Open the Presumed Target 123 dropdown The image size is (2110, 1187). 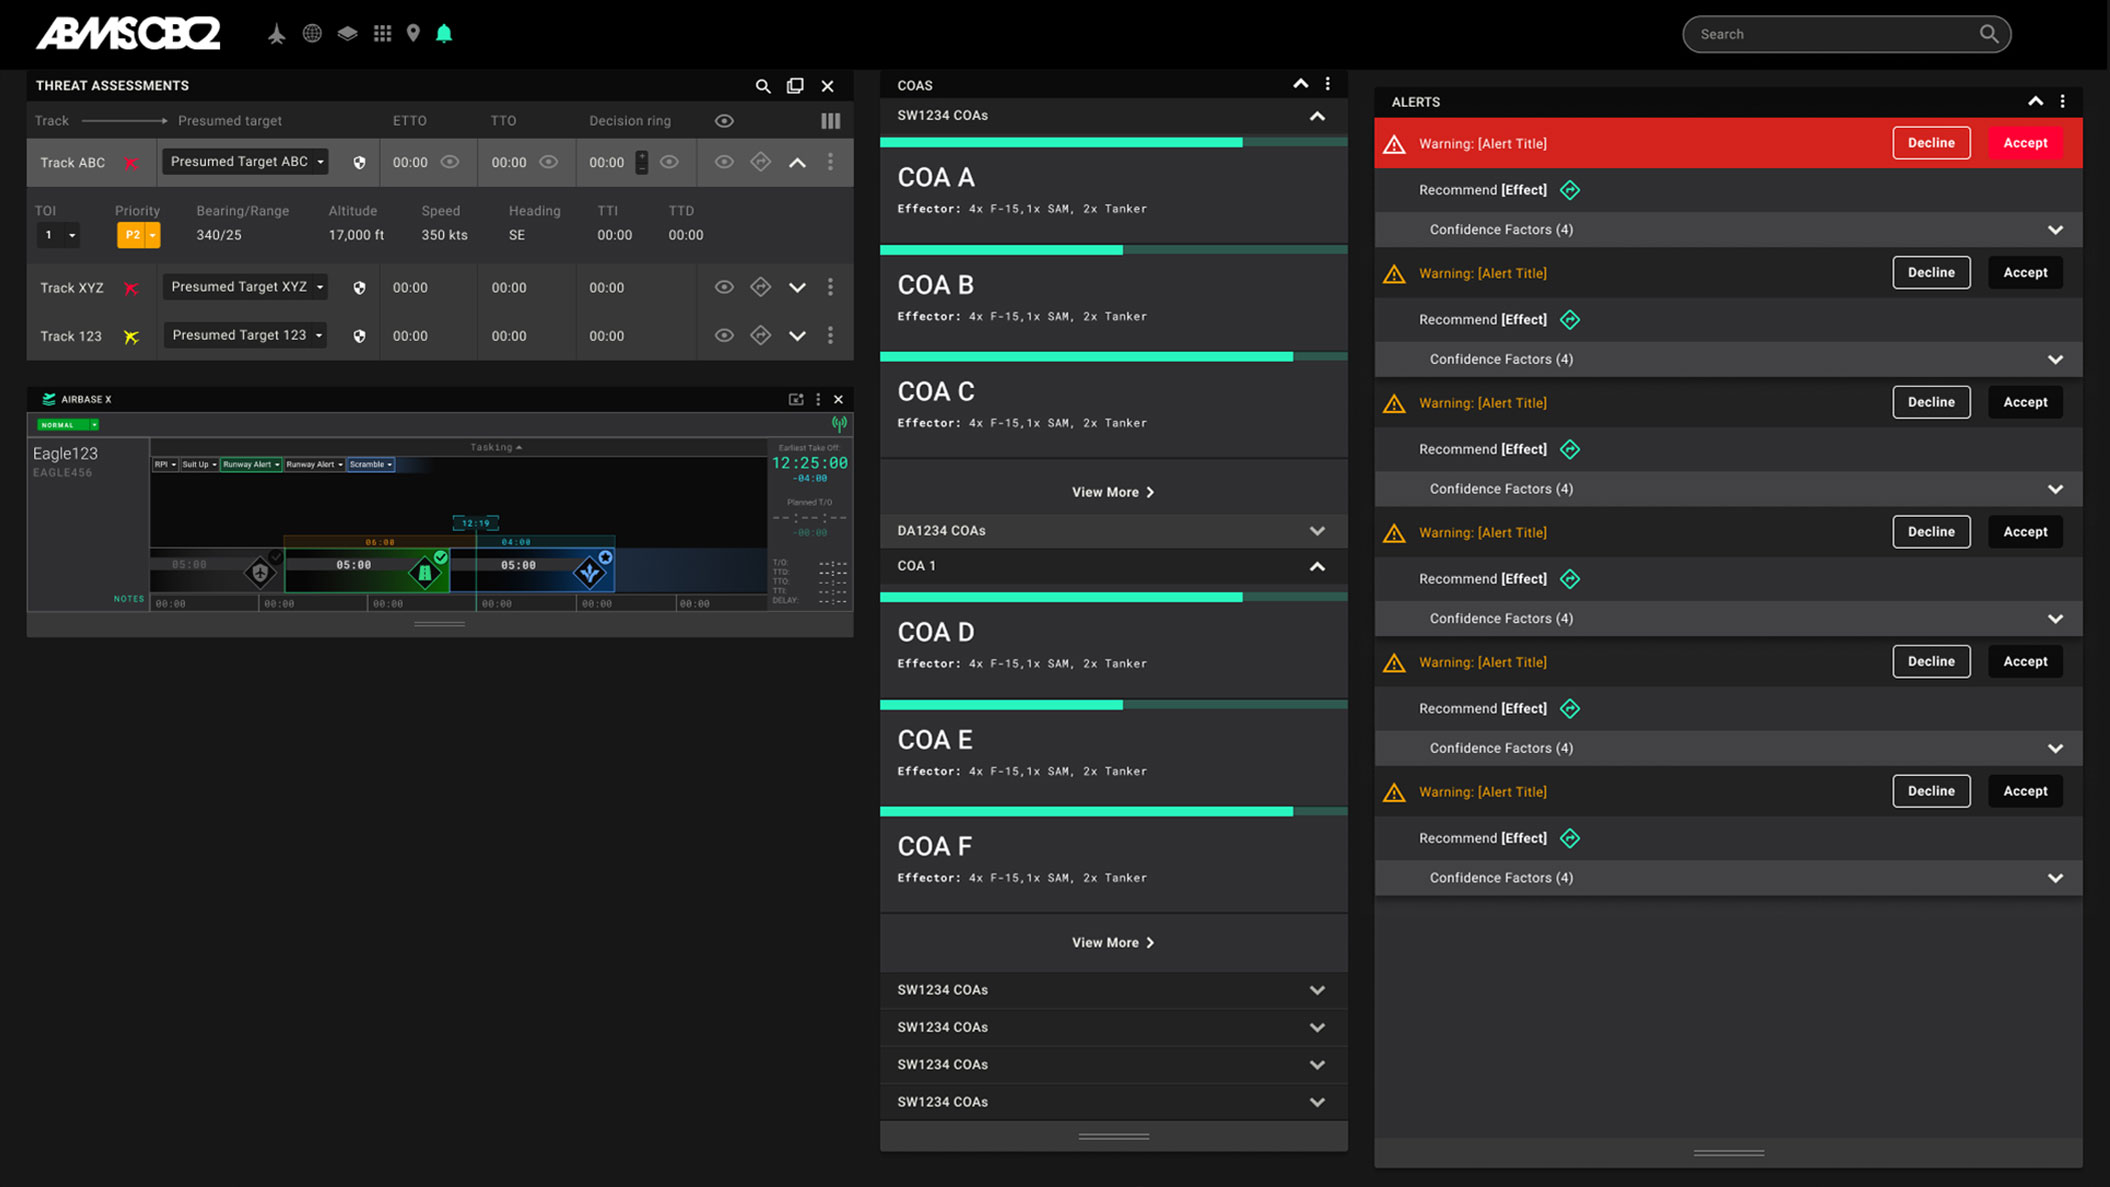coord(245,335)
